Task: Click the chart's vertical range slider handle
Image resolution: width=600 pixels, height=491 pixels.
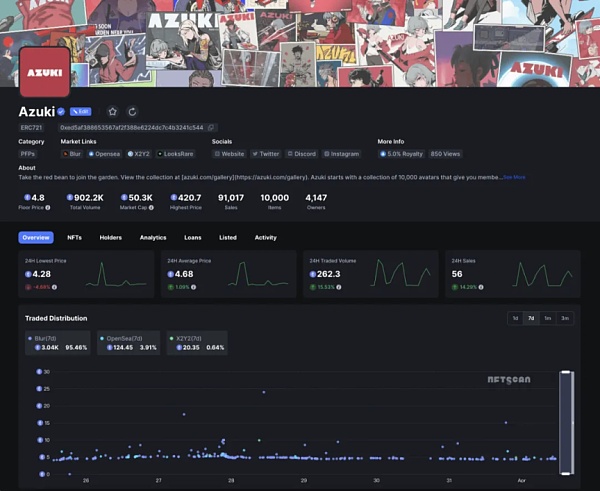Action: coord(566,422)
